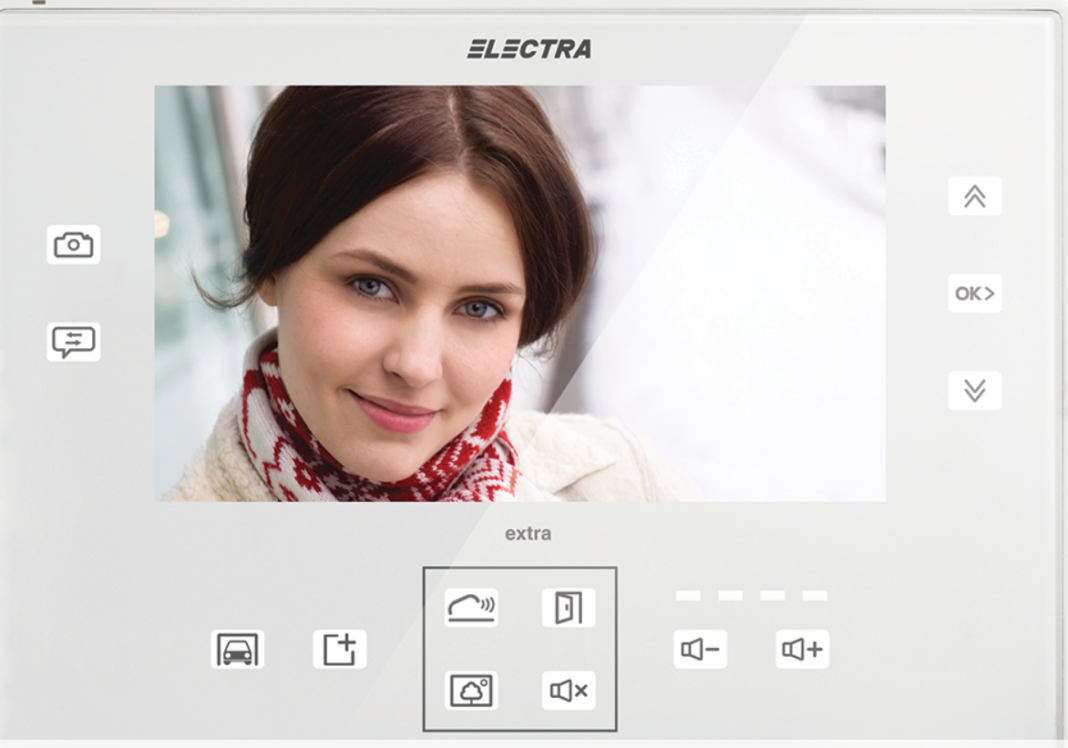
Task: Open the messages icon with arrows
Action: pyautogui.click(x=73, y=342)
